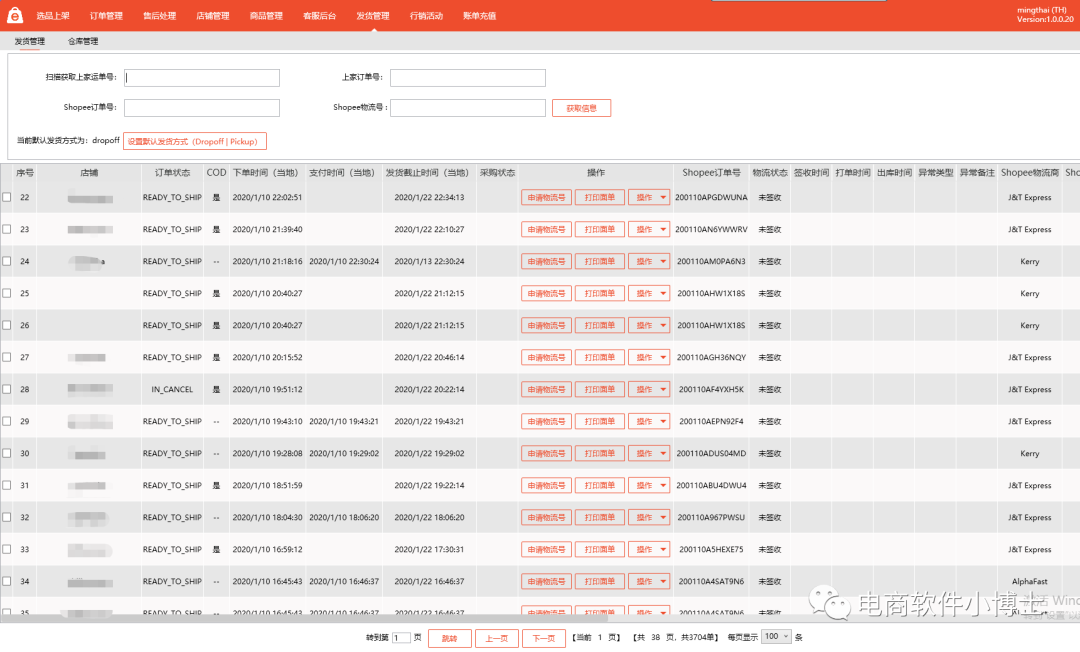The width and height of the screenshot is (1080, 652).
Task: Open the 售后处理 menu
Action: [x=160, y=16]
